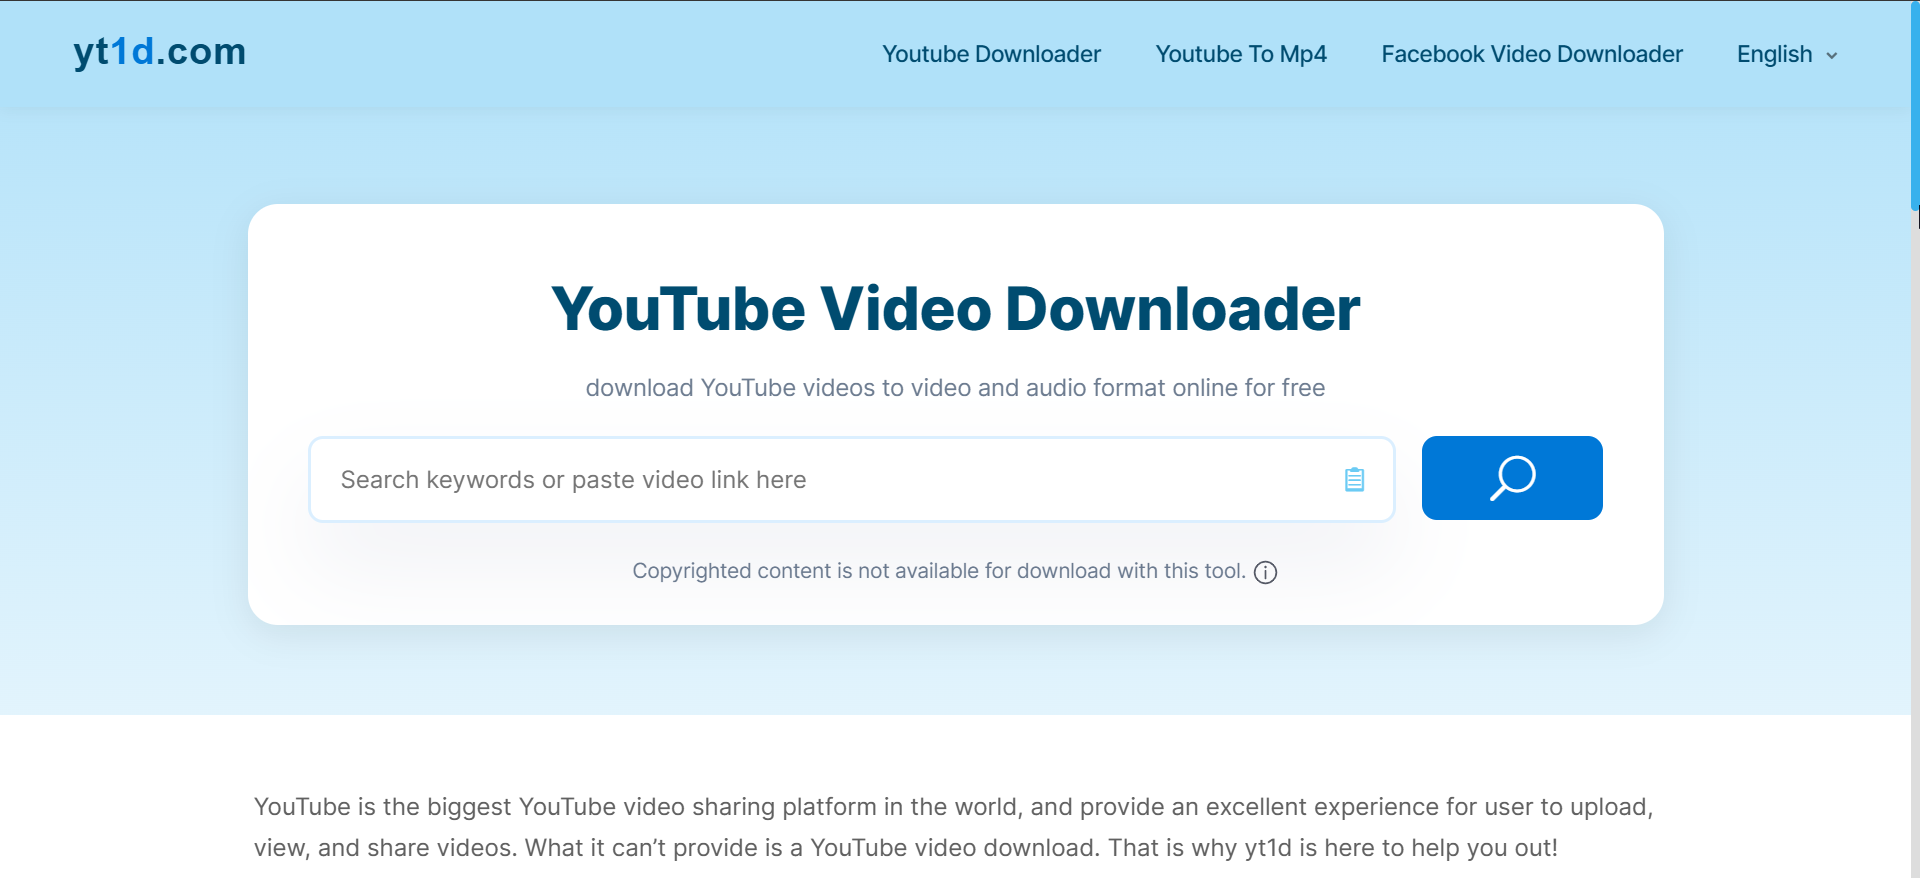Click the paragraph starting 'YouTube is the biggest'
Screen dimensions: 1920x878
(x=954, y=827)
